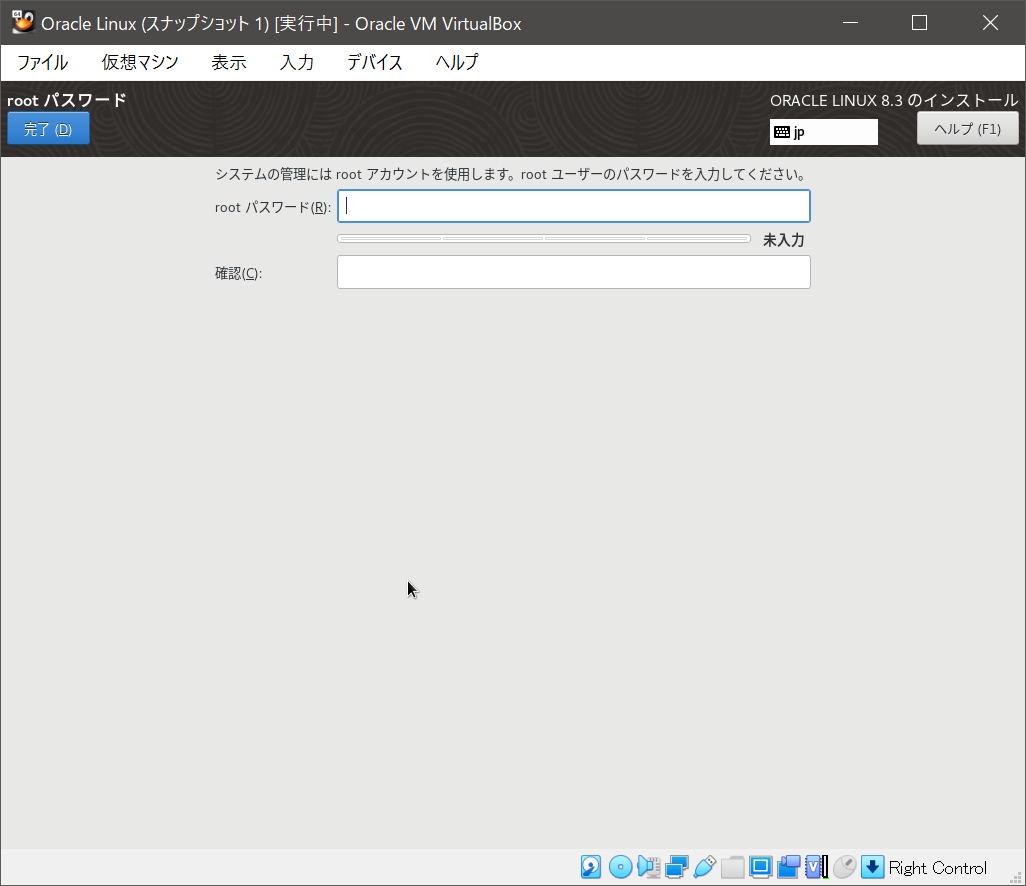Click the 確認(C): field label

(x=239, y=274)
